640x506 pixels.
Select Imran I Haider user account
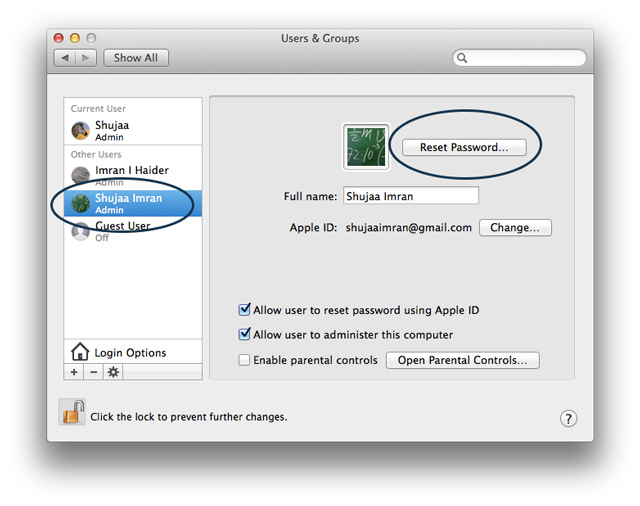click(x=133, y=176)
